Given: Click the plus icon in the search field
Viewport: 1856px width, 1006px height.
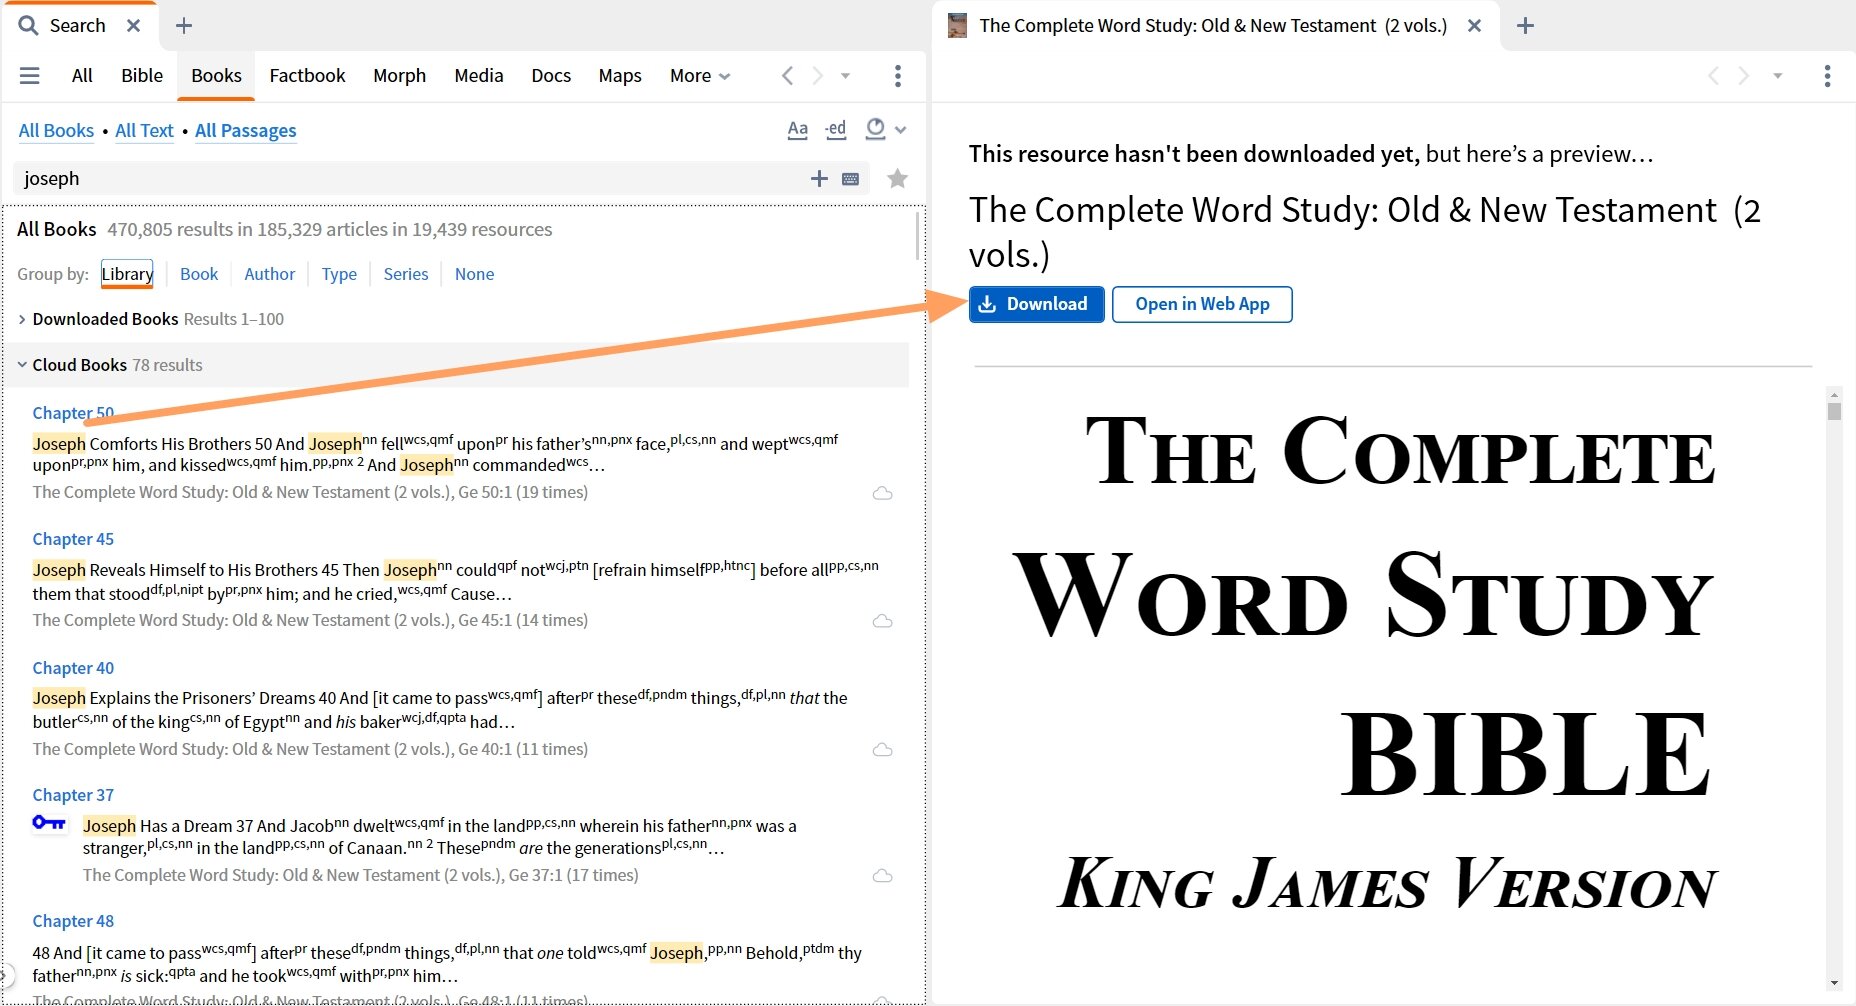Looking at the screenshot, I should pos(819,178).
